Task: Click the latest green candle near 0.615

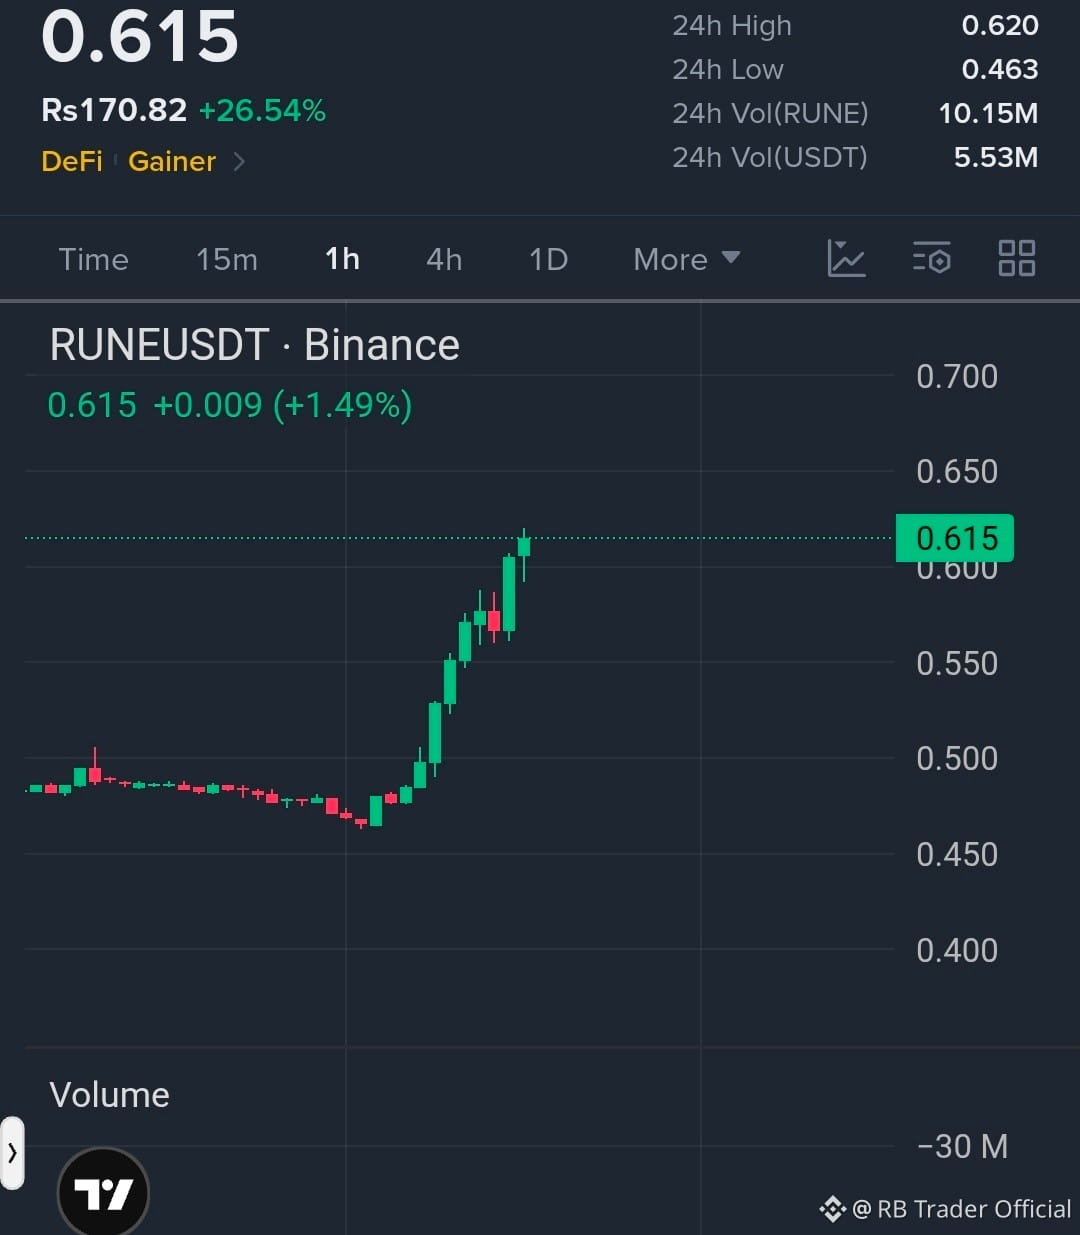Action: [x=523, y=547]
